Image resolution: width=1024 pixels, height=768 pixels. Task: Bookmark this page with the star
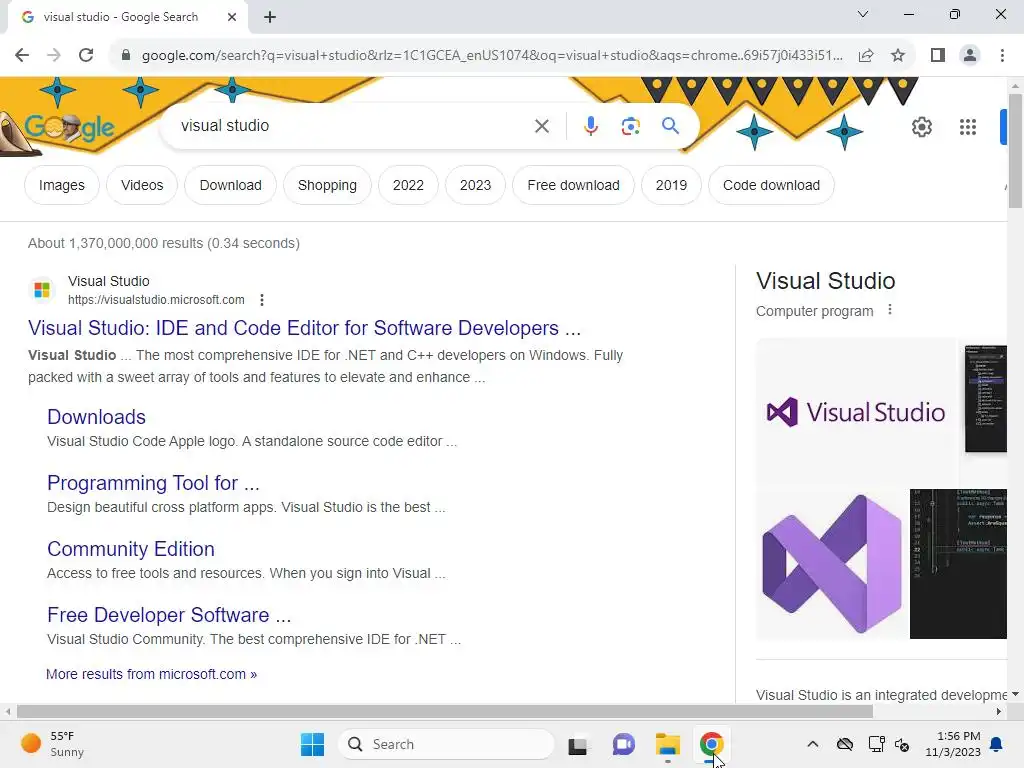(898, 55)
